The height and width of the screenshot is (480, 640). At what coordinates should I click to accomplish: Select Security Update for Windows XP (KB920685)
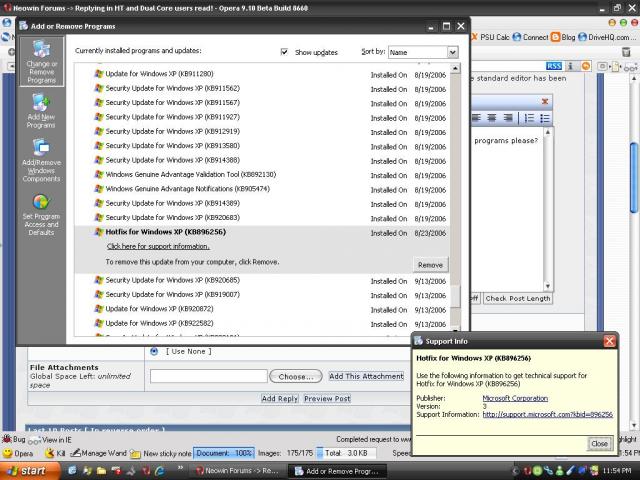point(262,280)
